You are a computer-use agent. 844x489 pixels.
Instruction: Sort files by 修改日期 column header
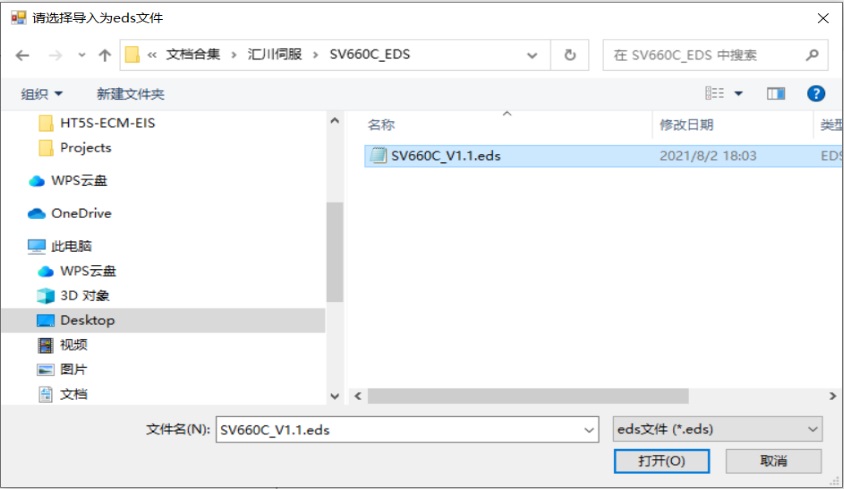click(686, 125)
